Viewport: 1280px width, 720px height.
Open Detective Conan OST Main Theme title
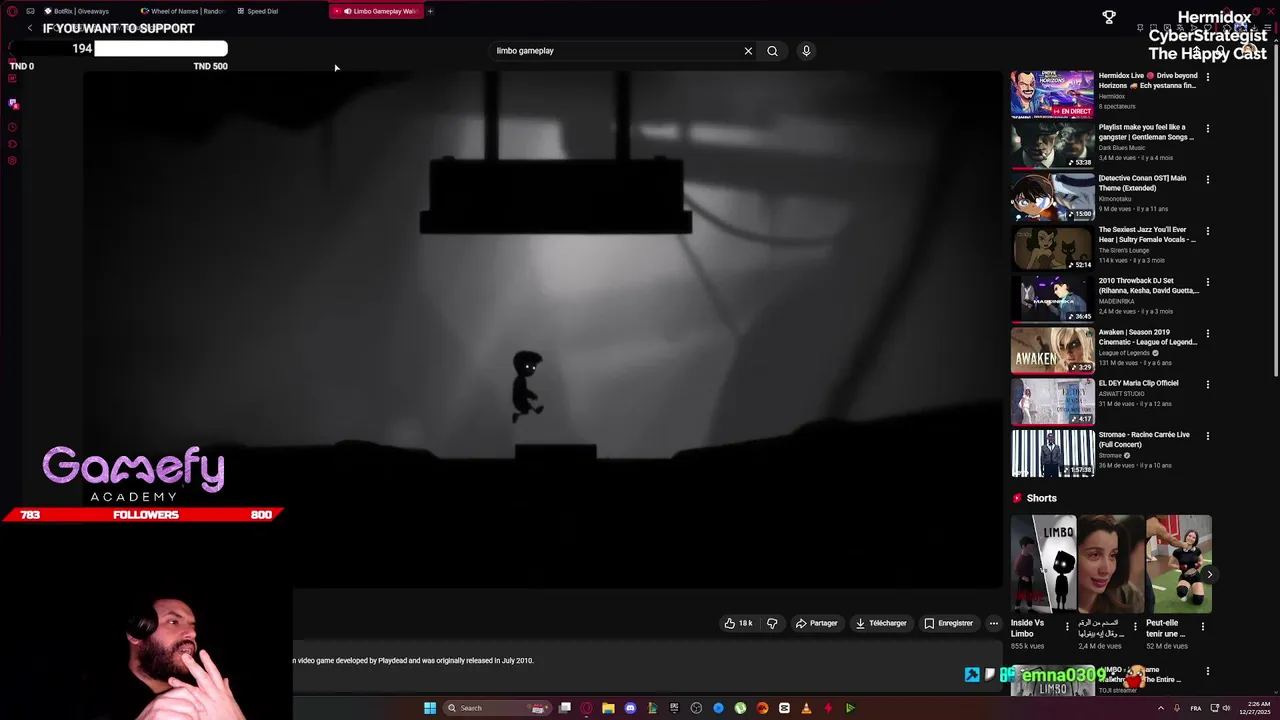tap(1142, 183)
